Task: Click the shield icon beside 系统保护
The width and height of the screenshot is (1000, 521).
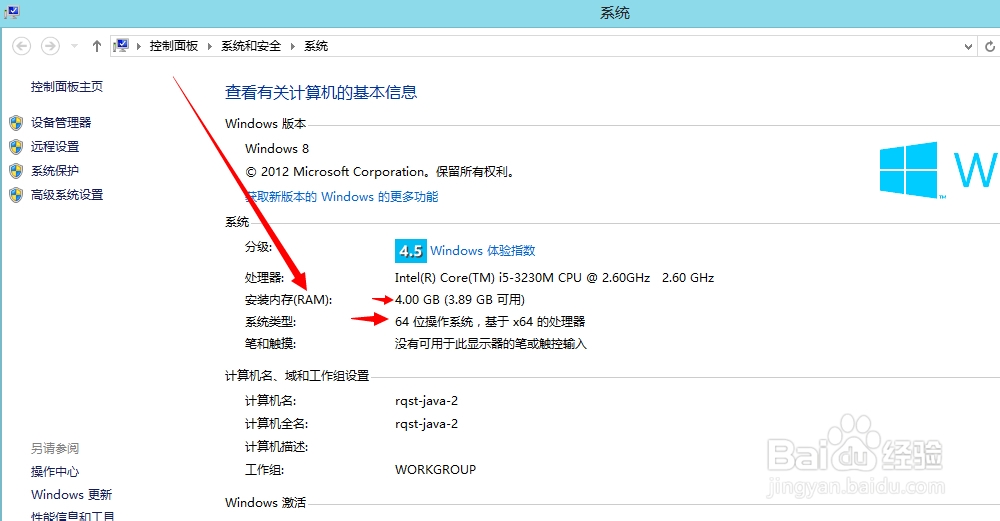Action: click(16, 171)
